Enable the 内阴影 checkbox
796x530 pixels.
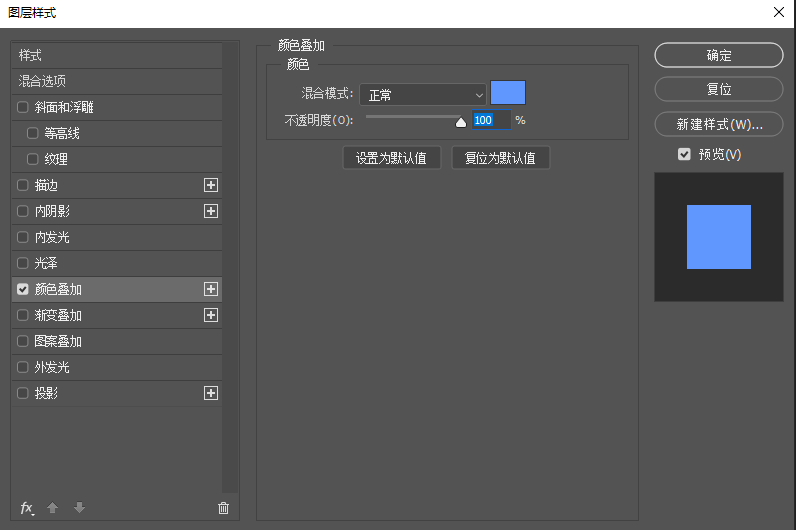[22, 211]
